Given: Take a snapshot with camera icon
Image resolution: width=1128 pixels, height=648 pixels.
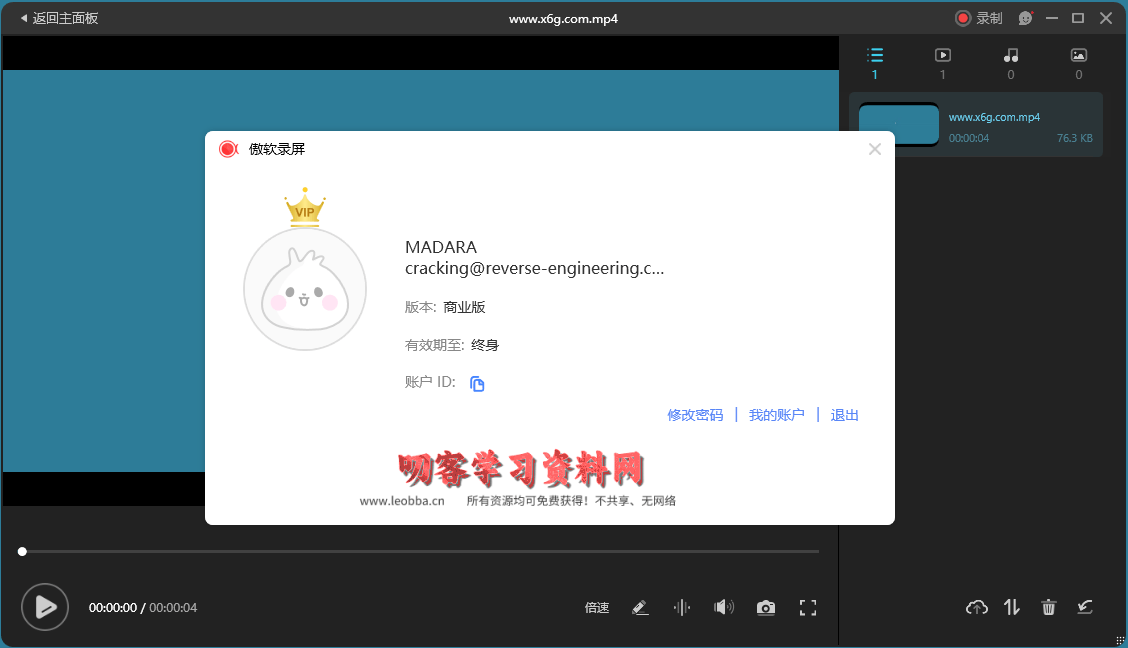Looking at the screenshot, I should 765,608.
